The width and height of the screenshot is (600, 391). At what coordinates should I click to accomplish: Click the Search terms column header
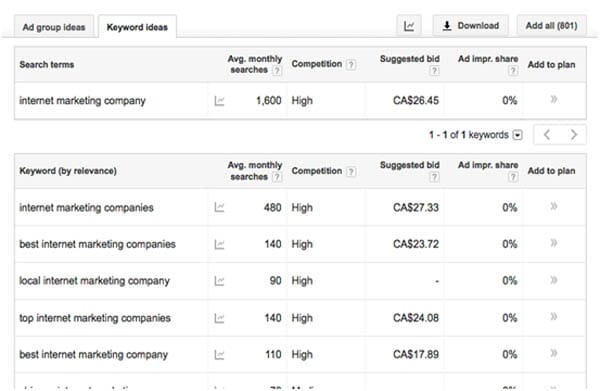pyautogui.click(x=47, y=64)
